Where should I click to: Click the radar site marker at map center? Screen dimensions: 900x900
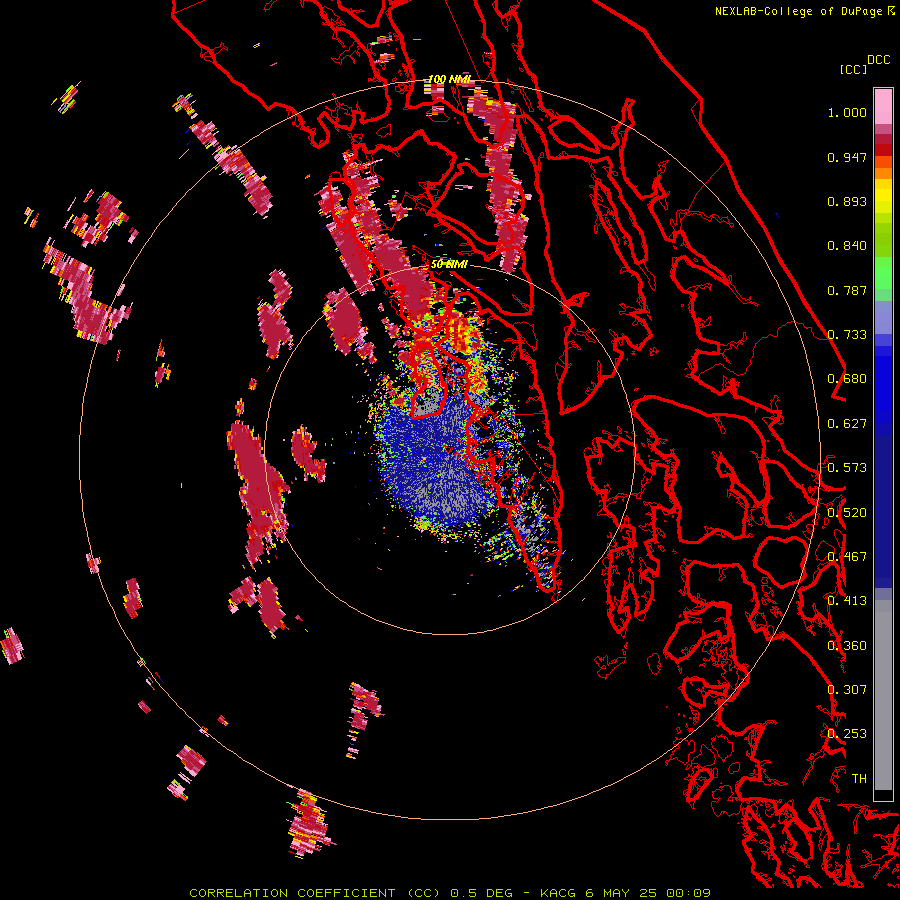click(449, 449)
